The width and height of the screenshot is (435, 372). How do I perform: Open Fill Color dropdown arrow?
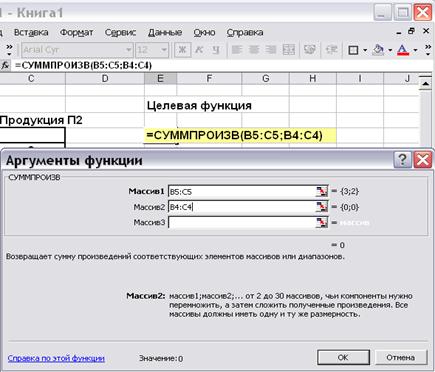coord(390,50)
